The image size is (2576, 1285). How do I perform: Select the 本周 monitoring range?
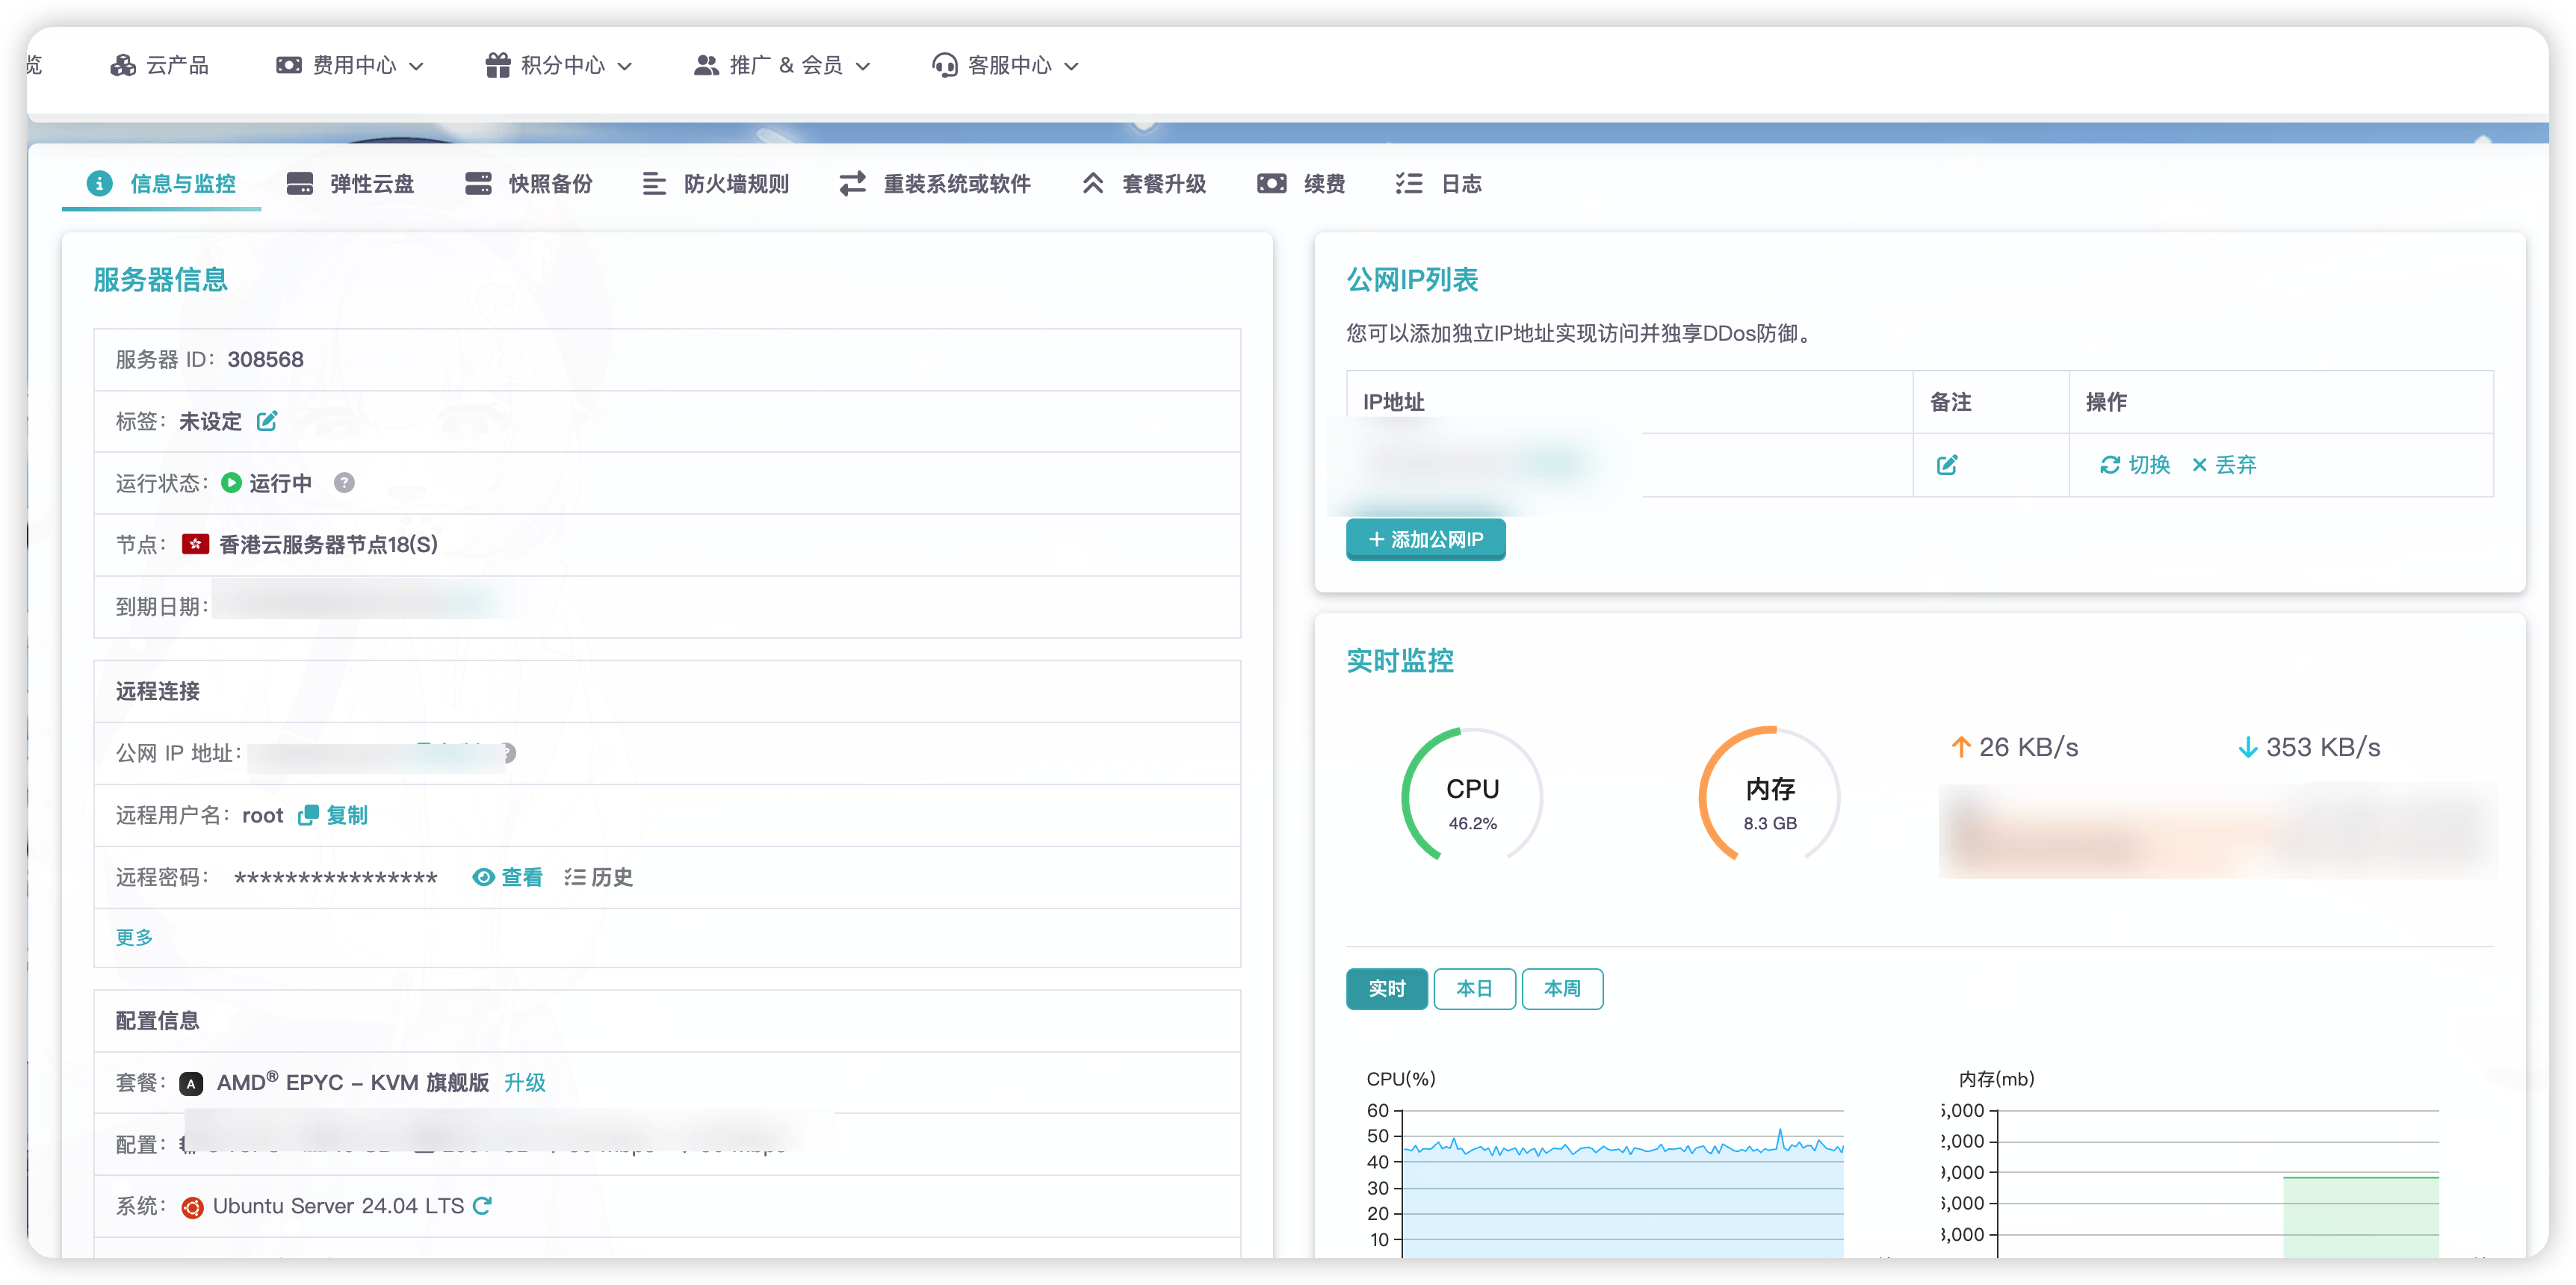coord(1562,989)
